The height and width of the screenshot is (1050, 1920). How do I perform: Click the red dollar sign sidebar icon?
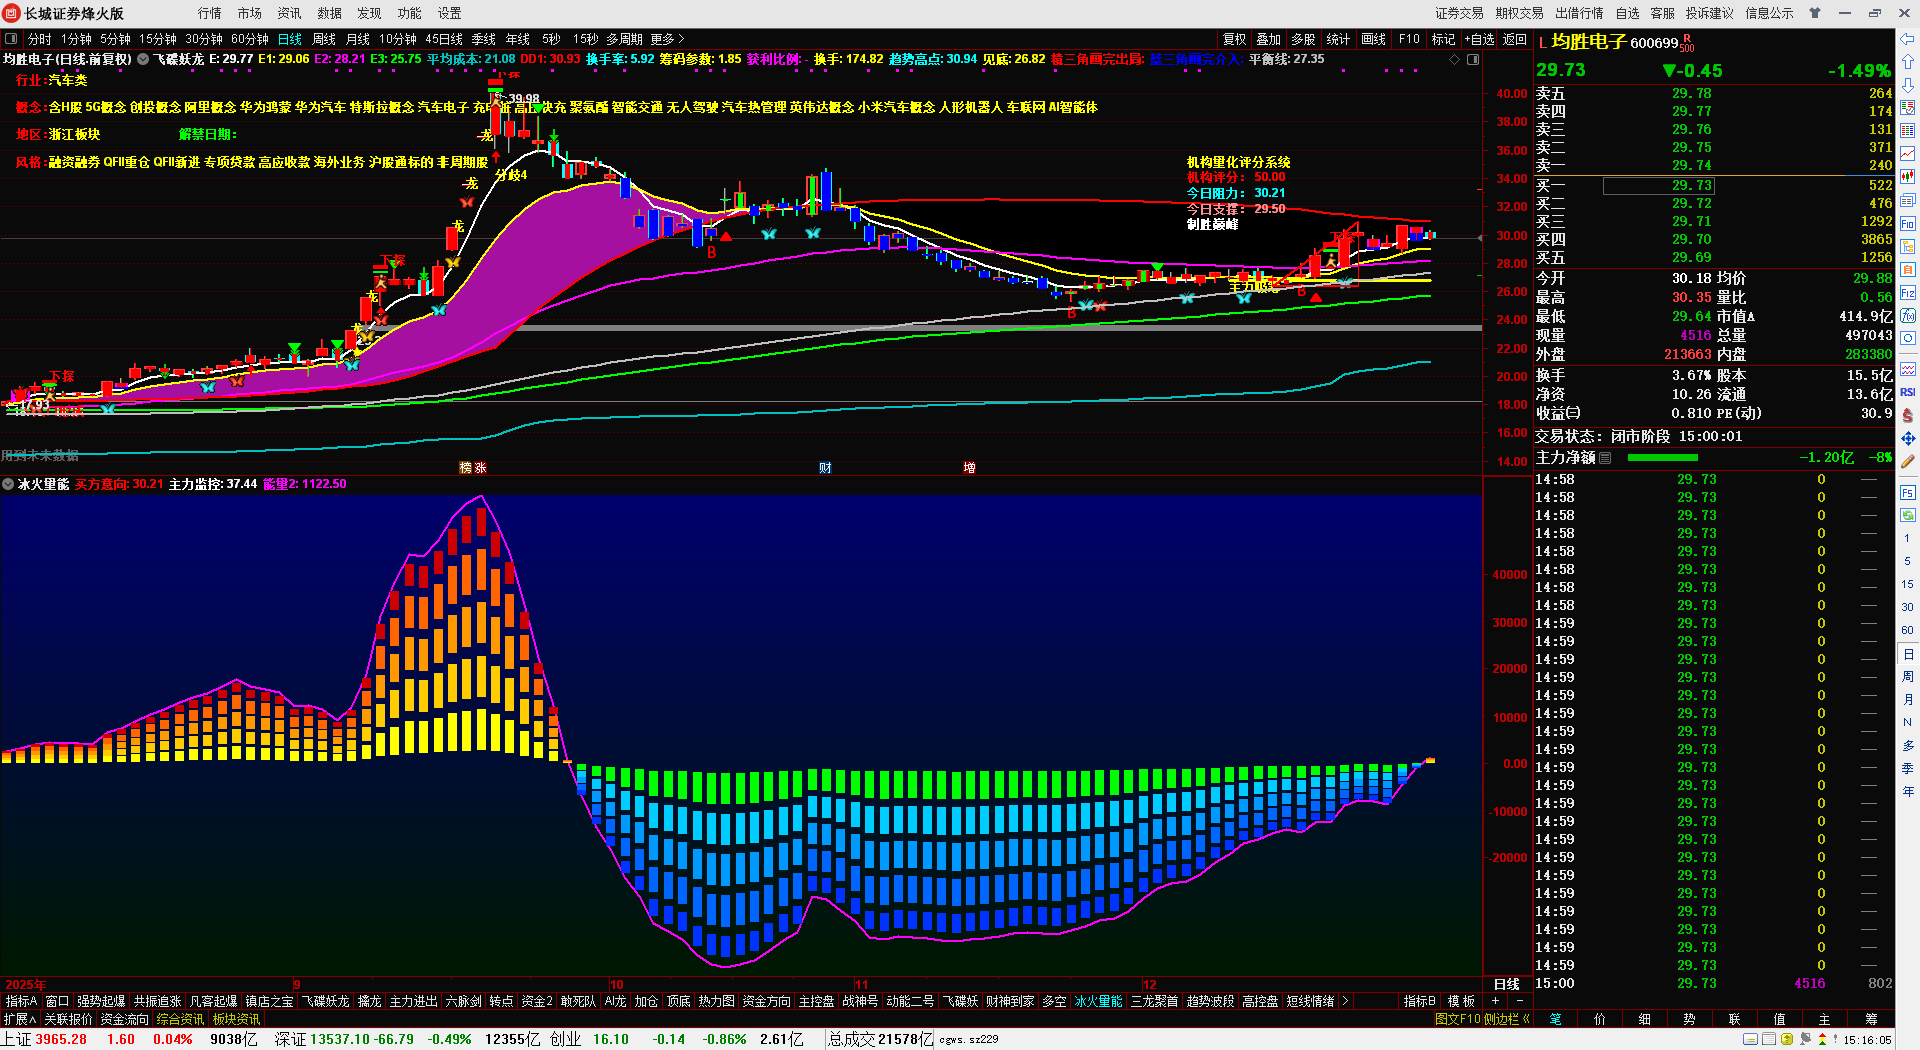point(1908,415)
